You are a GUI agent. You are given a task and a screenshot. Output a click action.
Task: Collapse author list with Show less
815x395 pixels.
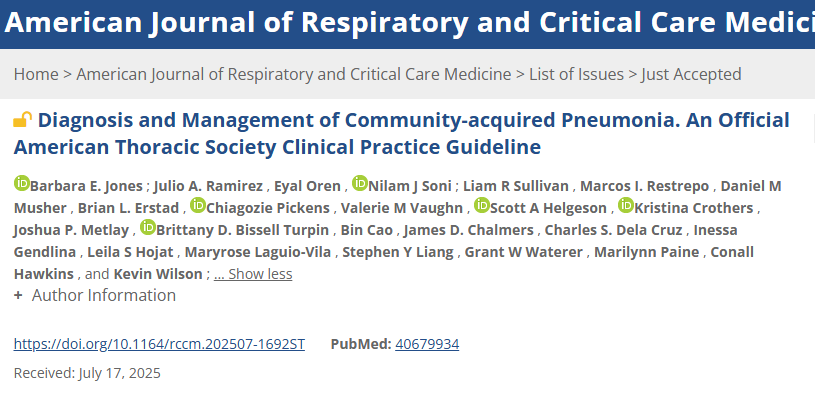[x=253, y=274]
